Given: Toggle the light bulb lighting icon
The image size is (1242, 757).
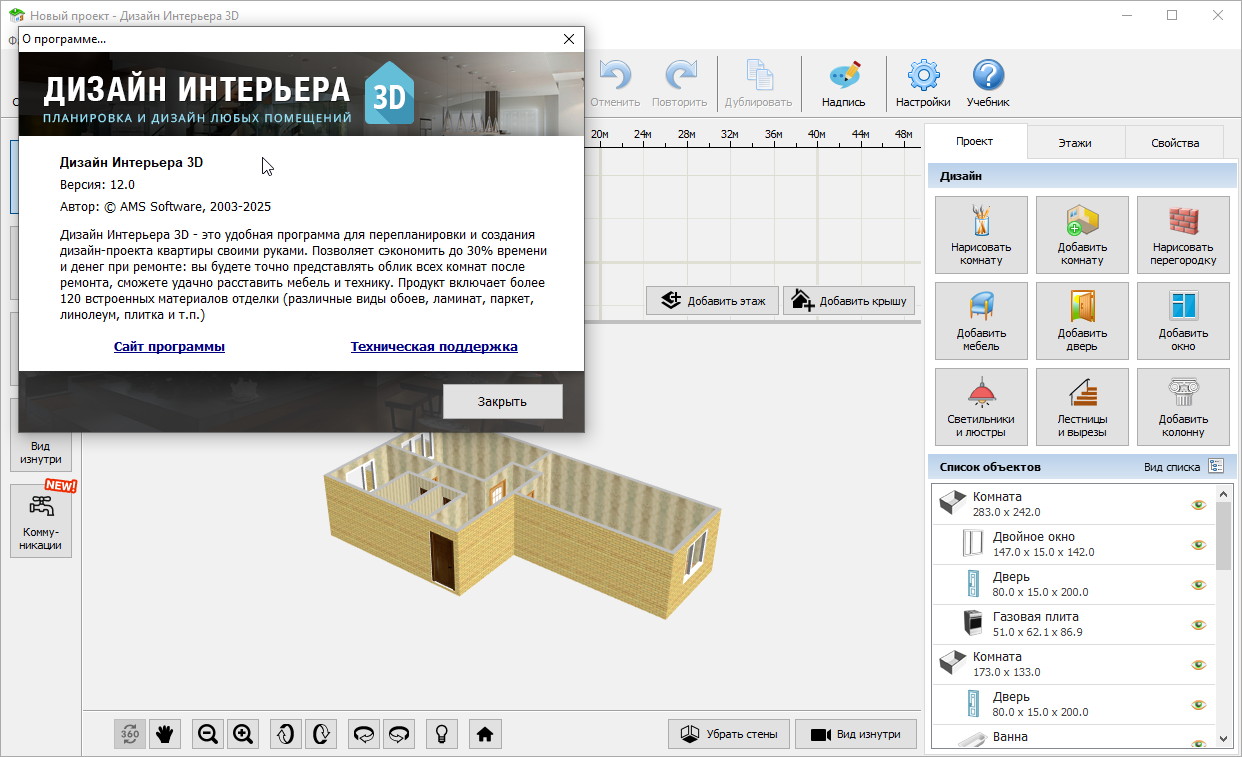Looking at the screenshot, I should 440,734.
